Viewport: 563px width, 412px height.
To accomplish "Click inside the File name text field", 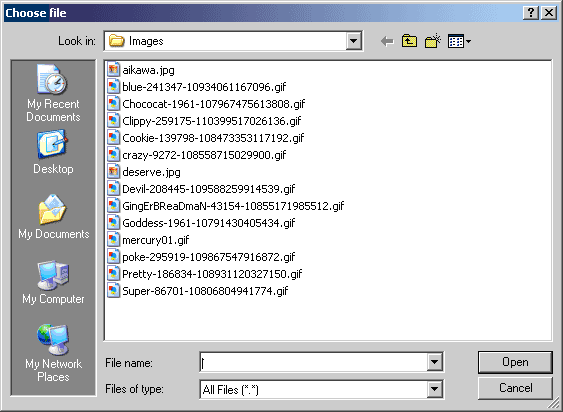I will tap(313, 362).
